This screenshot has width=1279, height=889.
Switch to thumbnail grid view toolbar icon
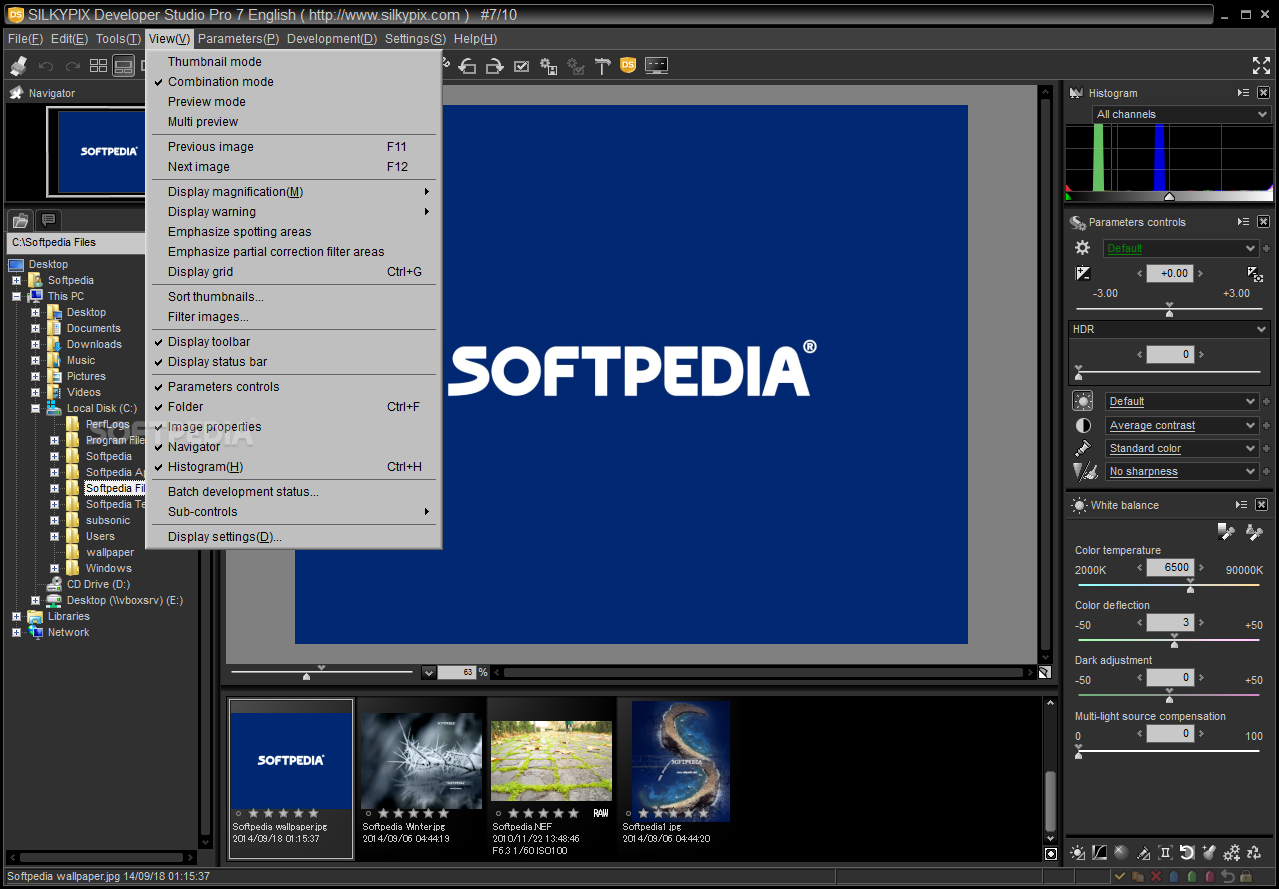tap(98, 66)
